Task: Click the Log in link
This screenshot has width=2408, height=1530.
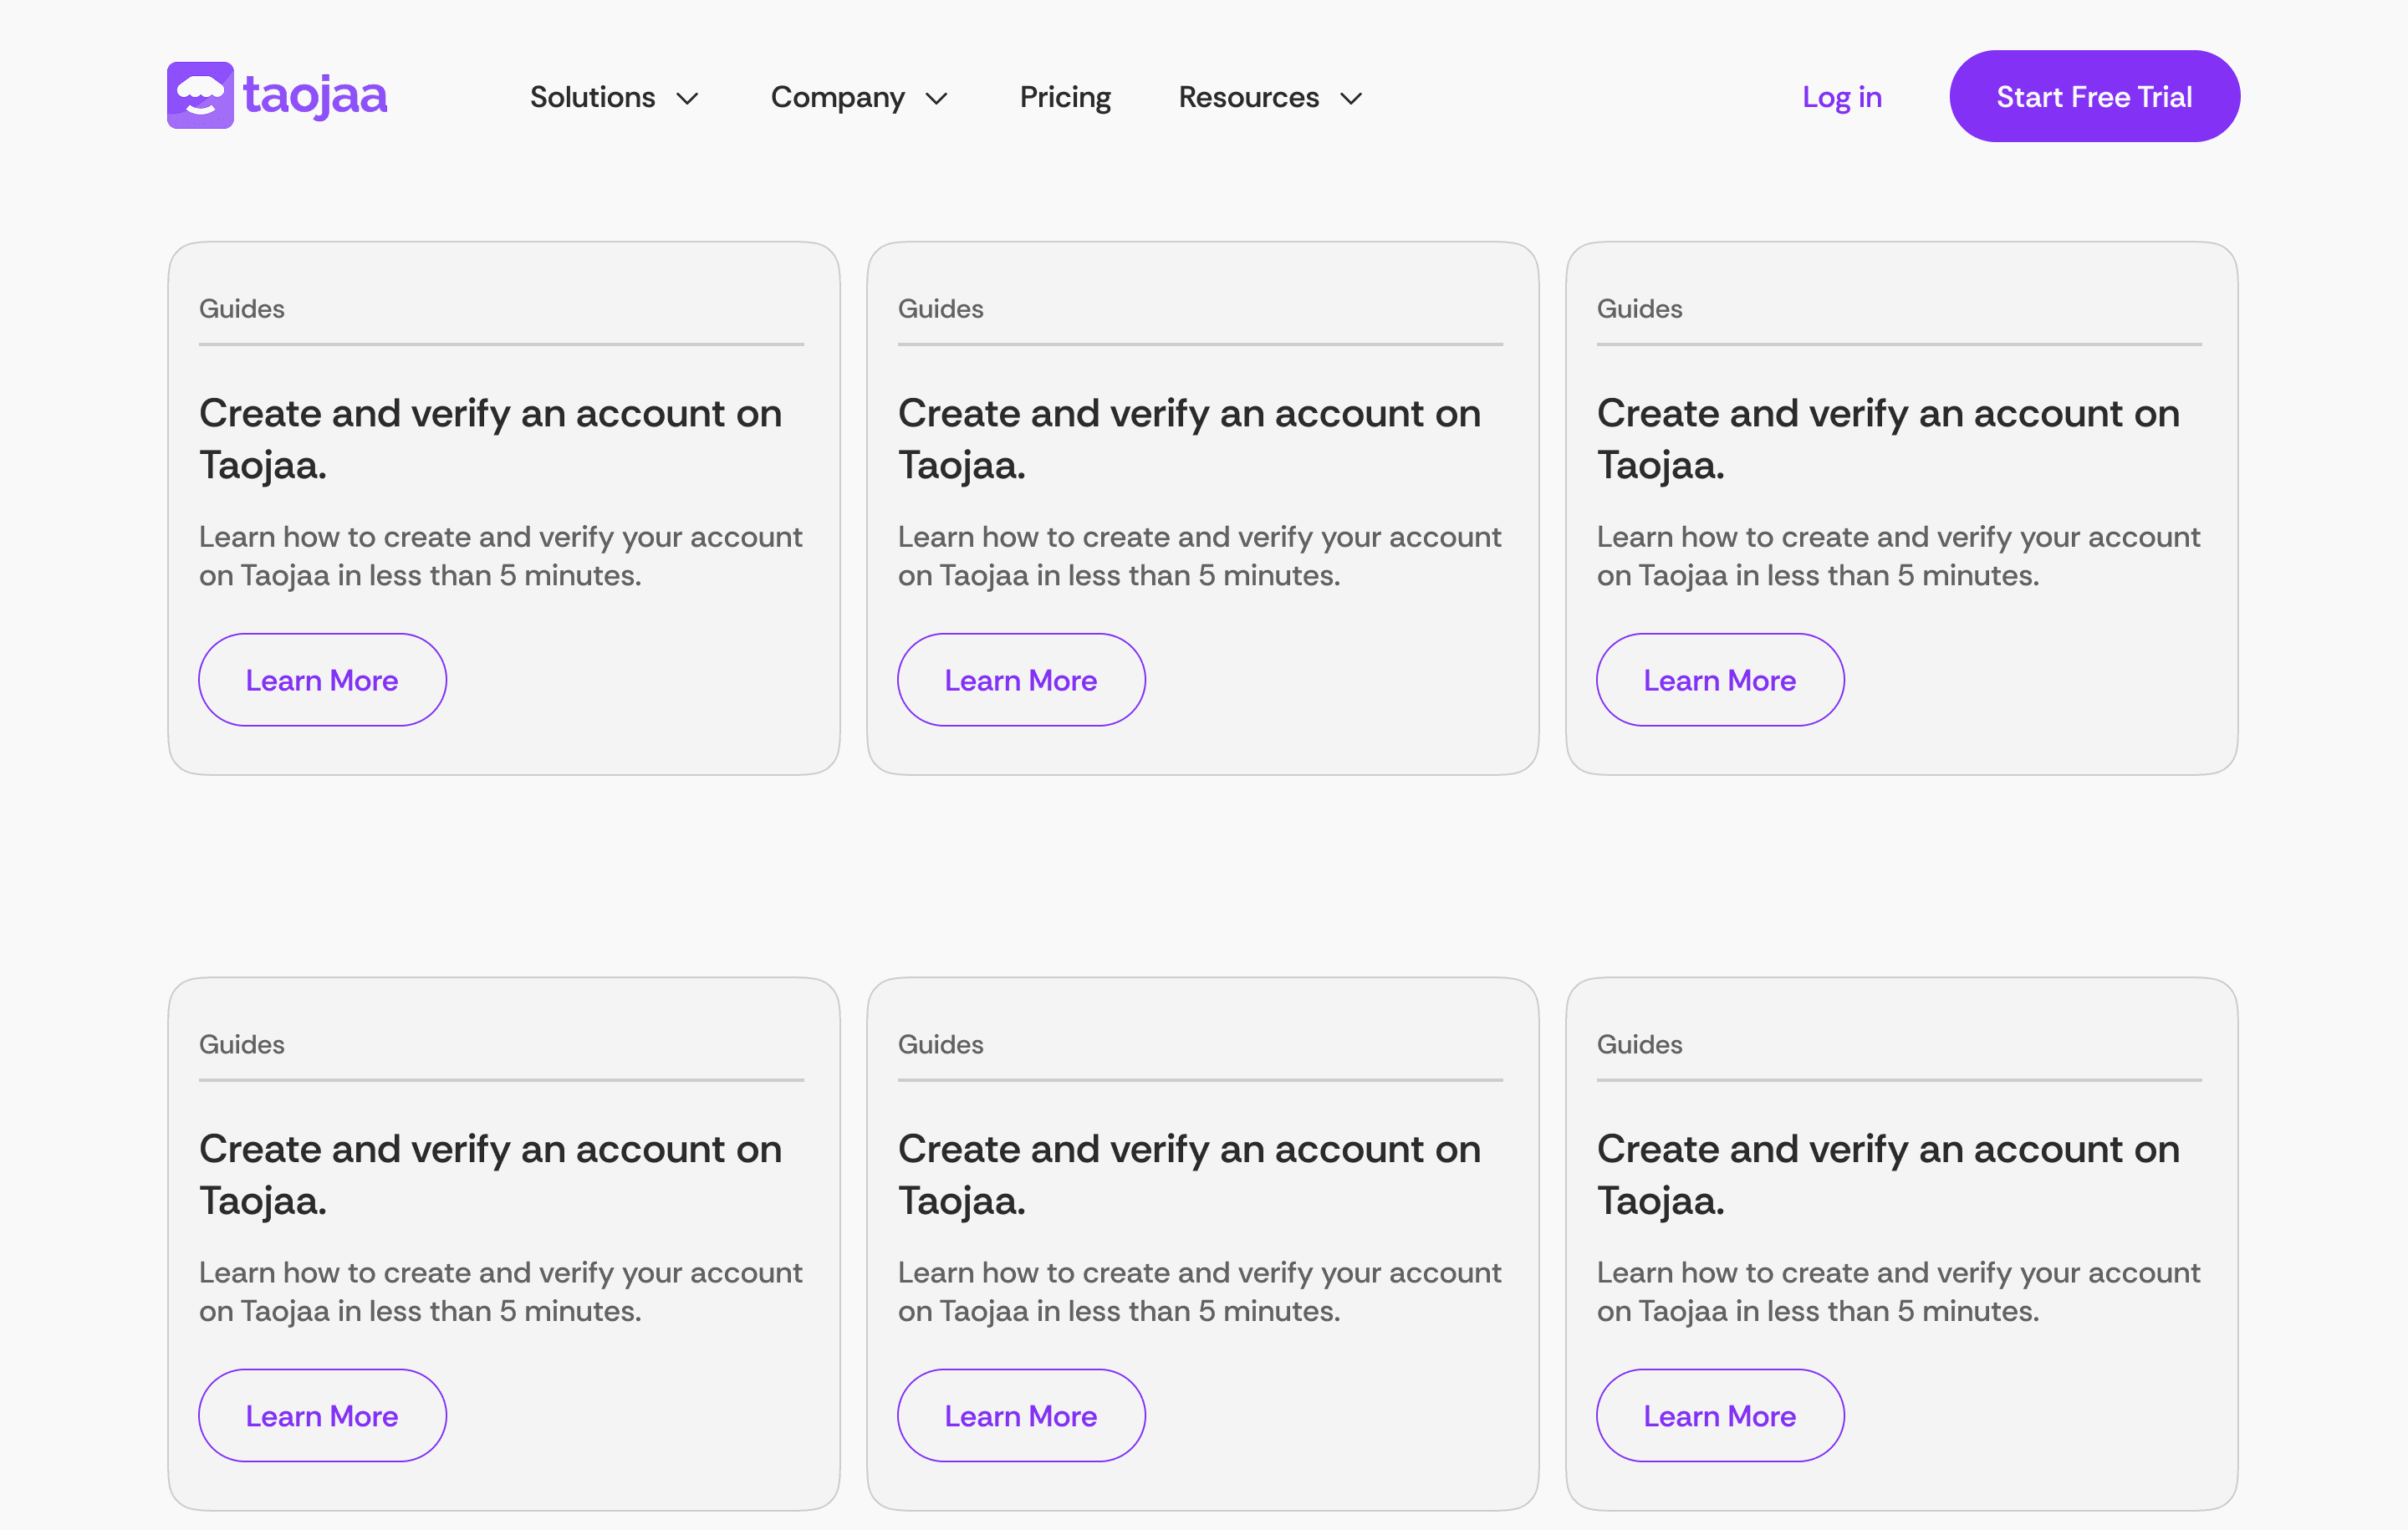Action: click(1841, 97)
